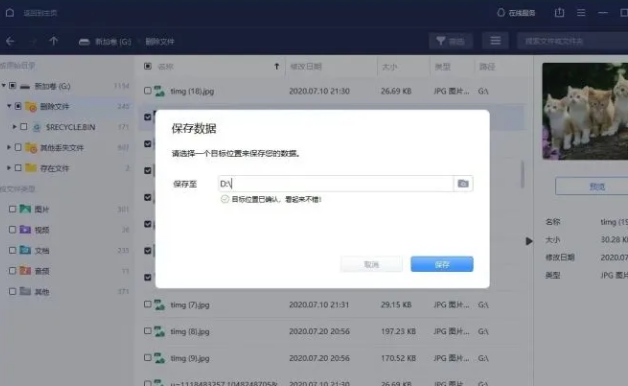The image size is (628, 386).
Task: Select the 删除文件 breadcrumb
Action: click(160, 41)
